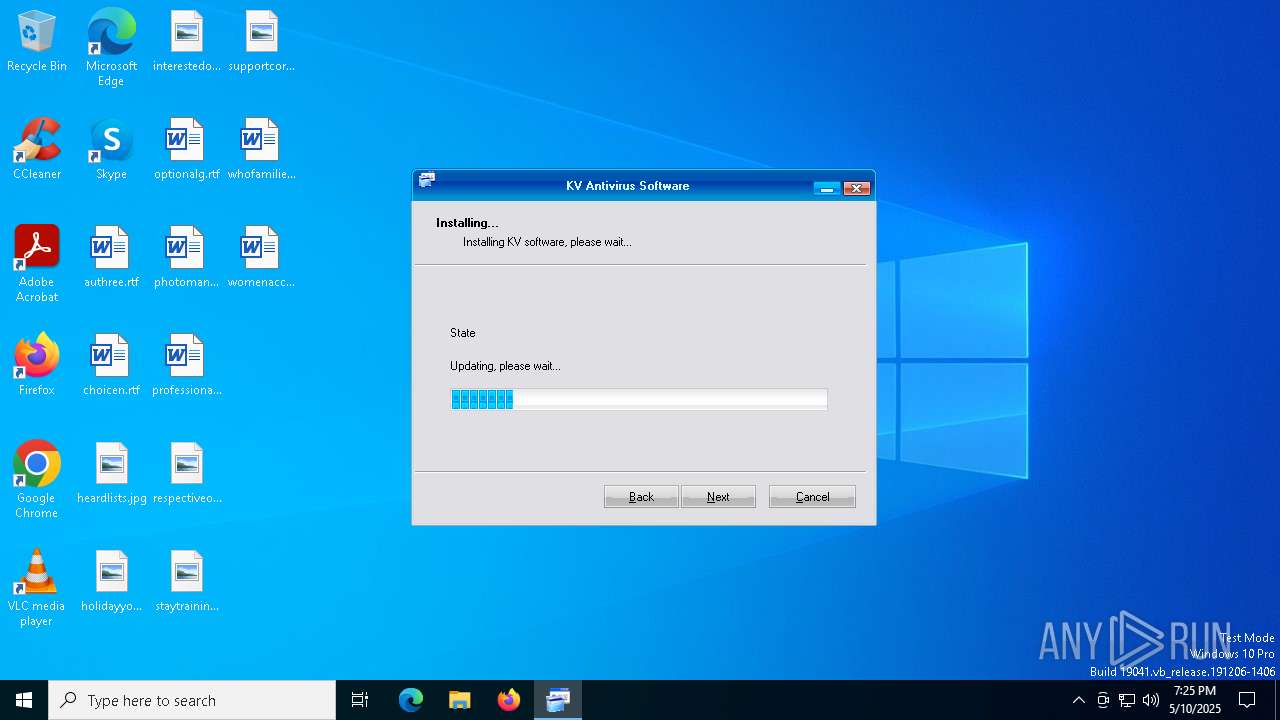Select the photoman... document
1280x720 pixels.
click(x=187, y=258)
